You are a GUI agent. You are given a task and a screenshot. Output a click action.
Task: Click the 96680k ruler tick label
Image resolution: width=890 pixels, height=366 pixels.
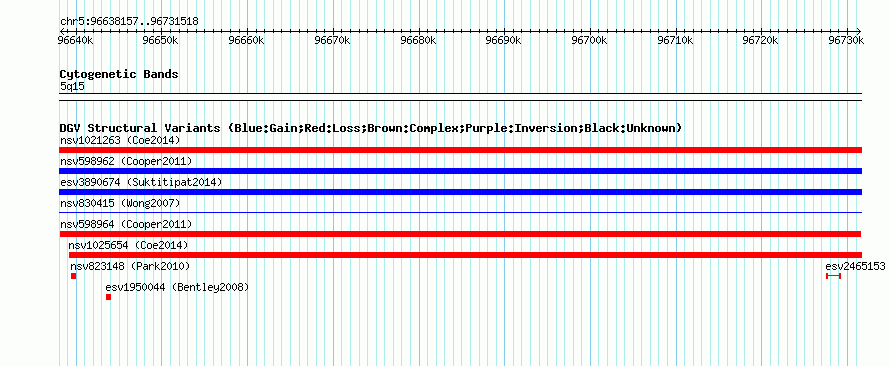point(418,40)
